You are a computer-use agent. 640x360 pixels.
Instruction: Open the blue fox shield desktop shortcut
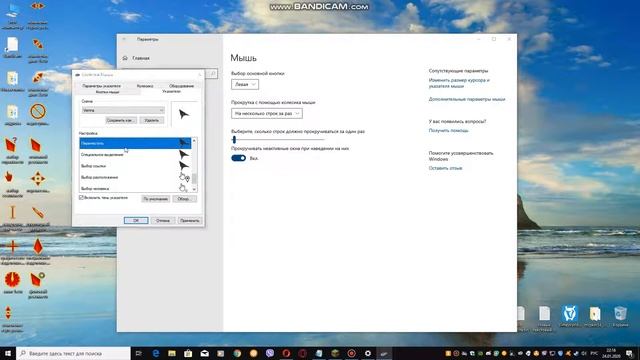coord(569,316)
